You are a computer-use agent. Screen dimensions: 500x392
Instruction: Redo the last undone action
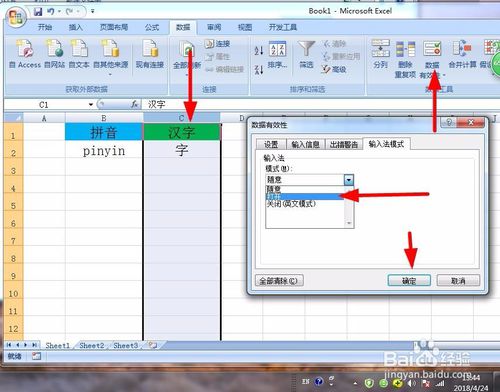coord(69,12)
